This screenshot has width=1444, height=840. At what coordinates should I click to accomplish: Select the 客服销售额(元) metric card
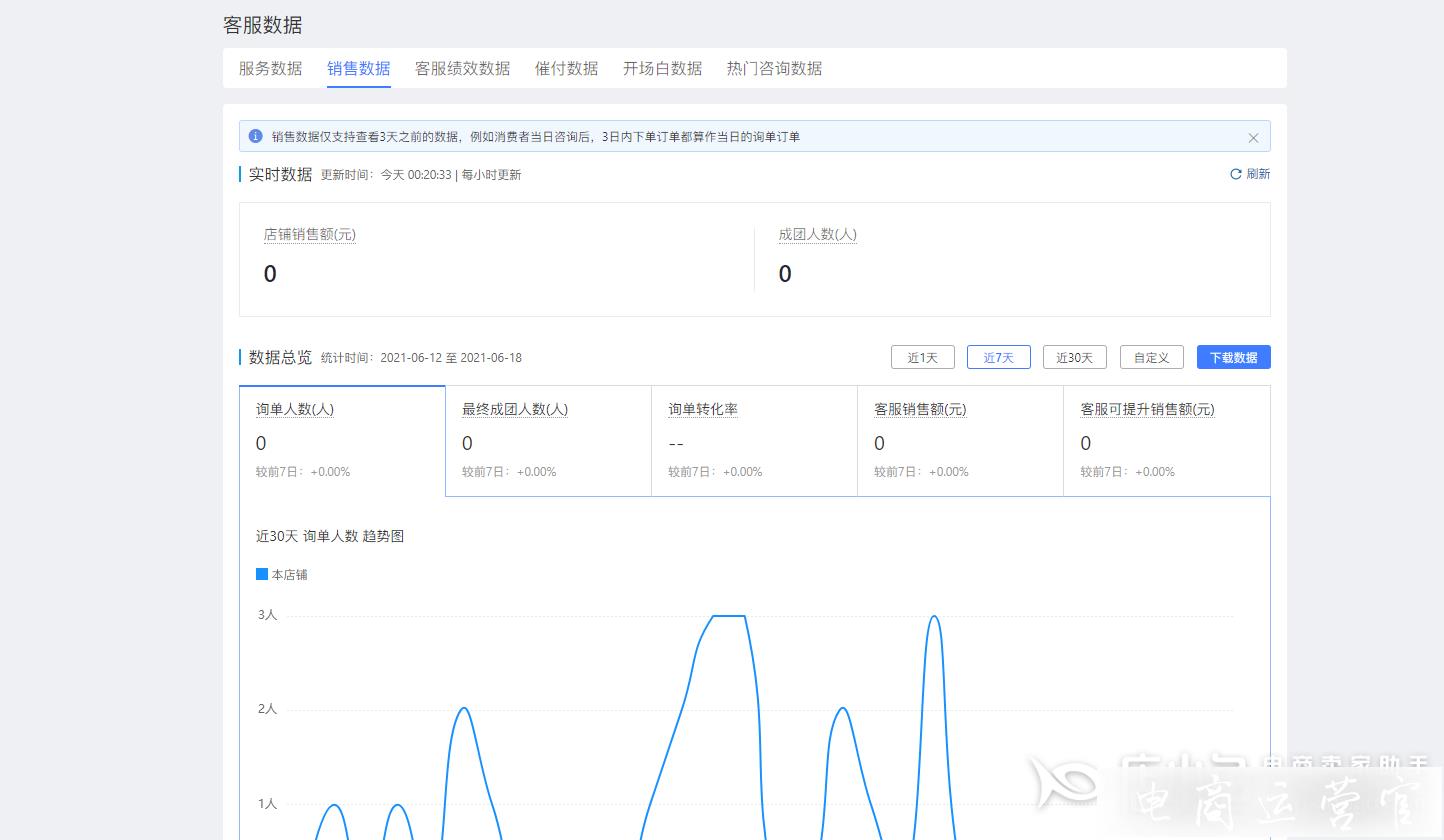tap(960, 441)
